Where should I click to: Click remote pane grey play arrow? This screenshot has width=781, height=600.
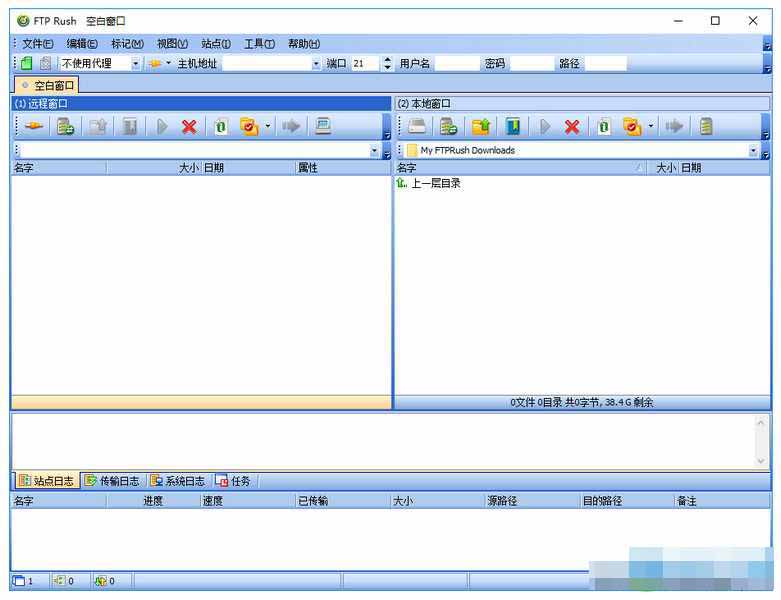click(x=162, y=126)
